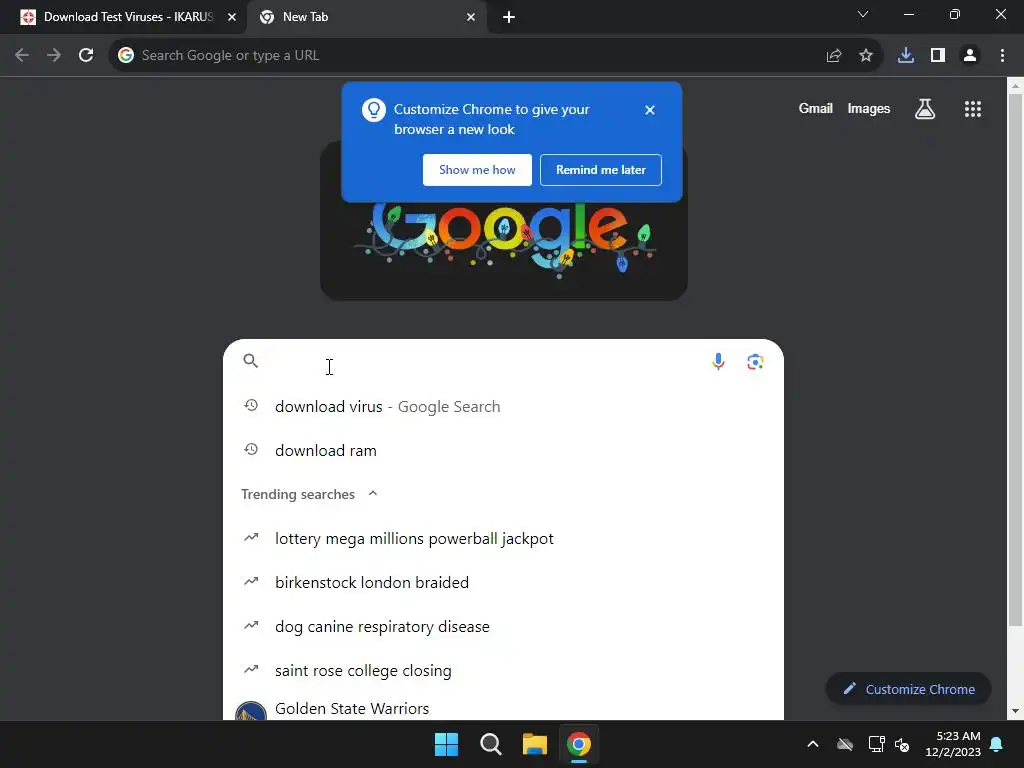Screen dimensions: 1024x768
Task: Close the Download Test Viruses tab
Action: 232,17
